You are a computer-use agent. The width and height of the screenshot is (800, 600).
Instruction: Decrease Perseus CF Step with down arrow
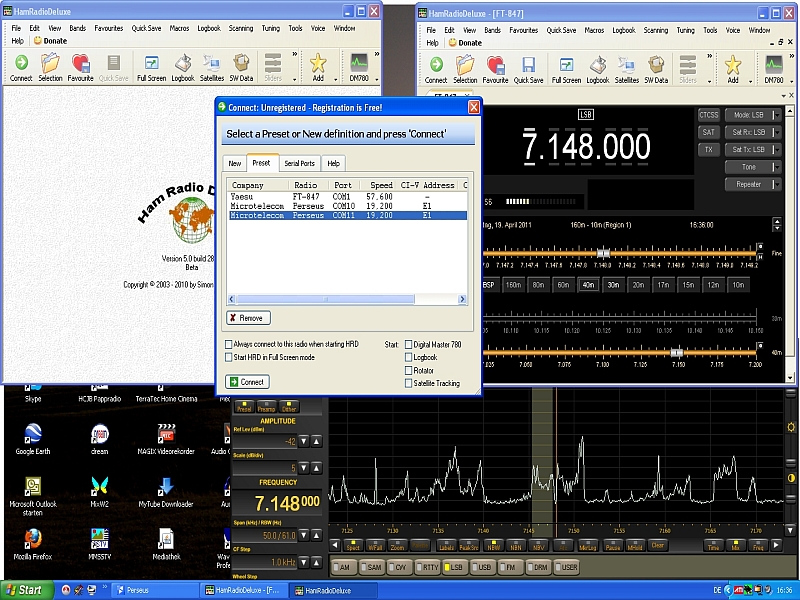pos(304,562)
